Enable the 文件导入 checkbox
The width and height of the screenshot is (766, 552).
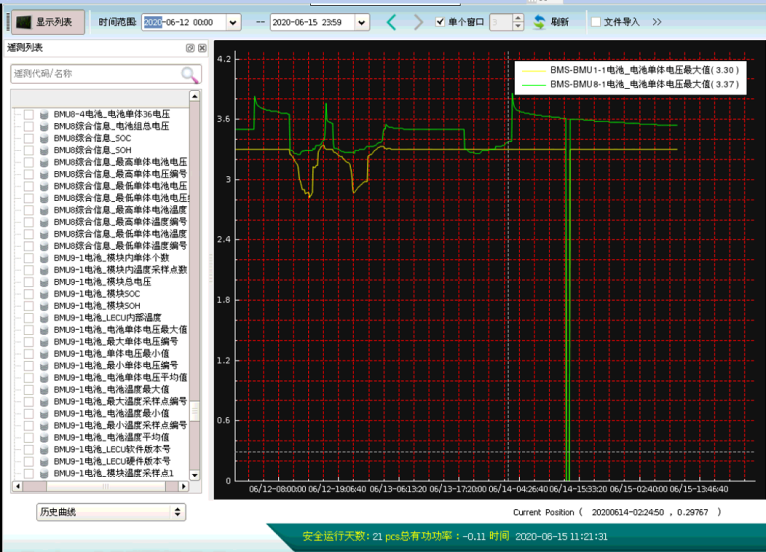coord(596,22)
